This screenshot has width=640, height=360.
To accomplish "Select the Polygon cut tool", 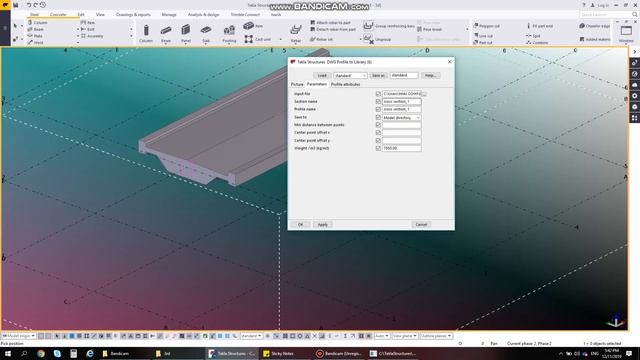I will pos(487,26).
